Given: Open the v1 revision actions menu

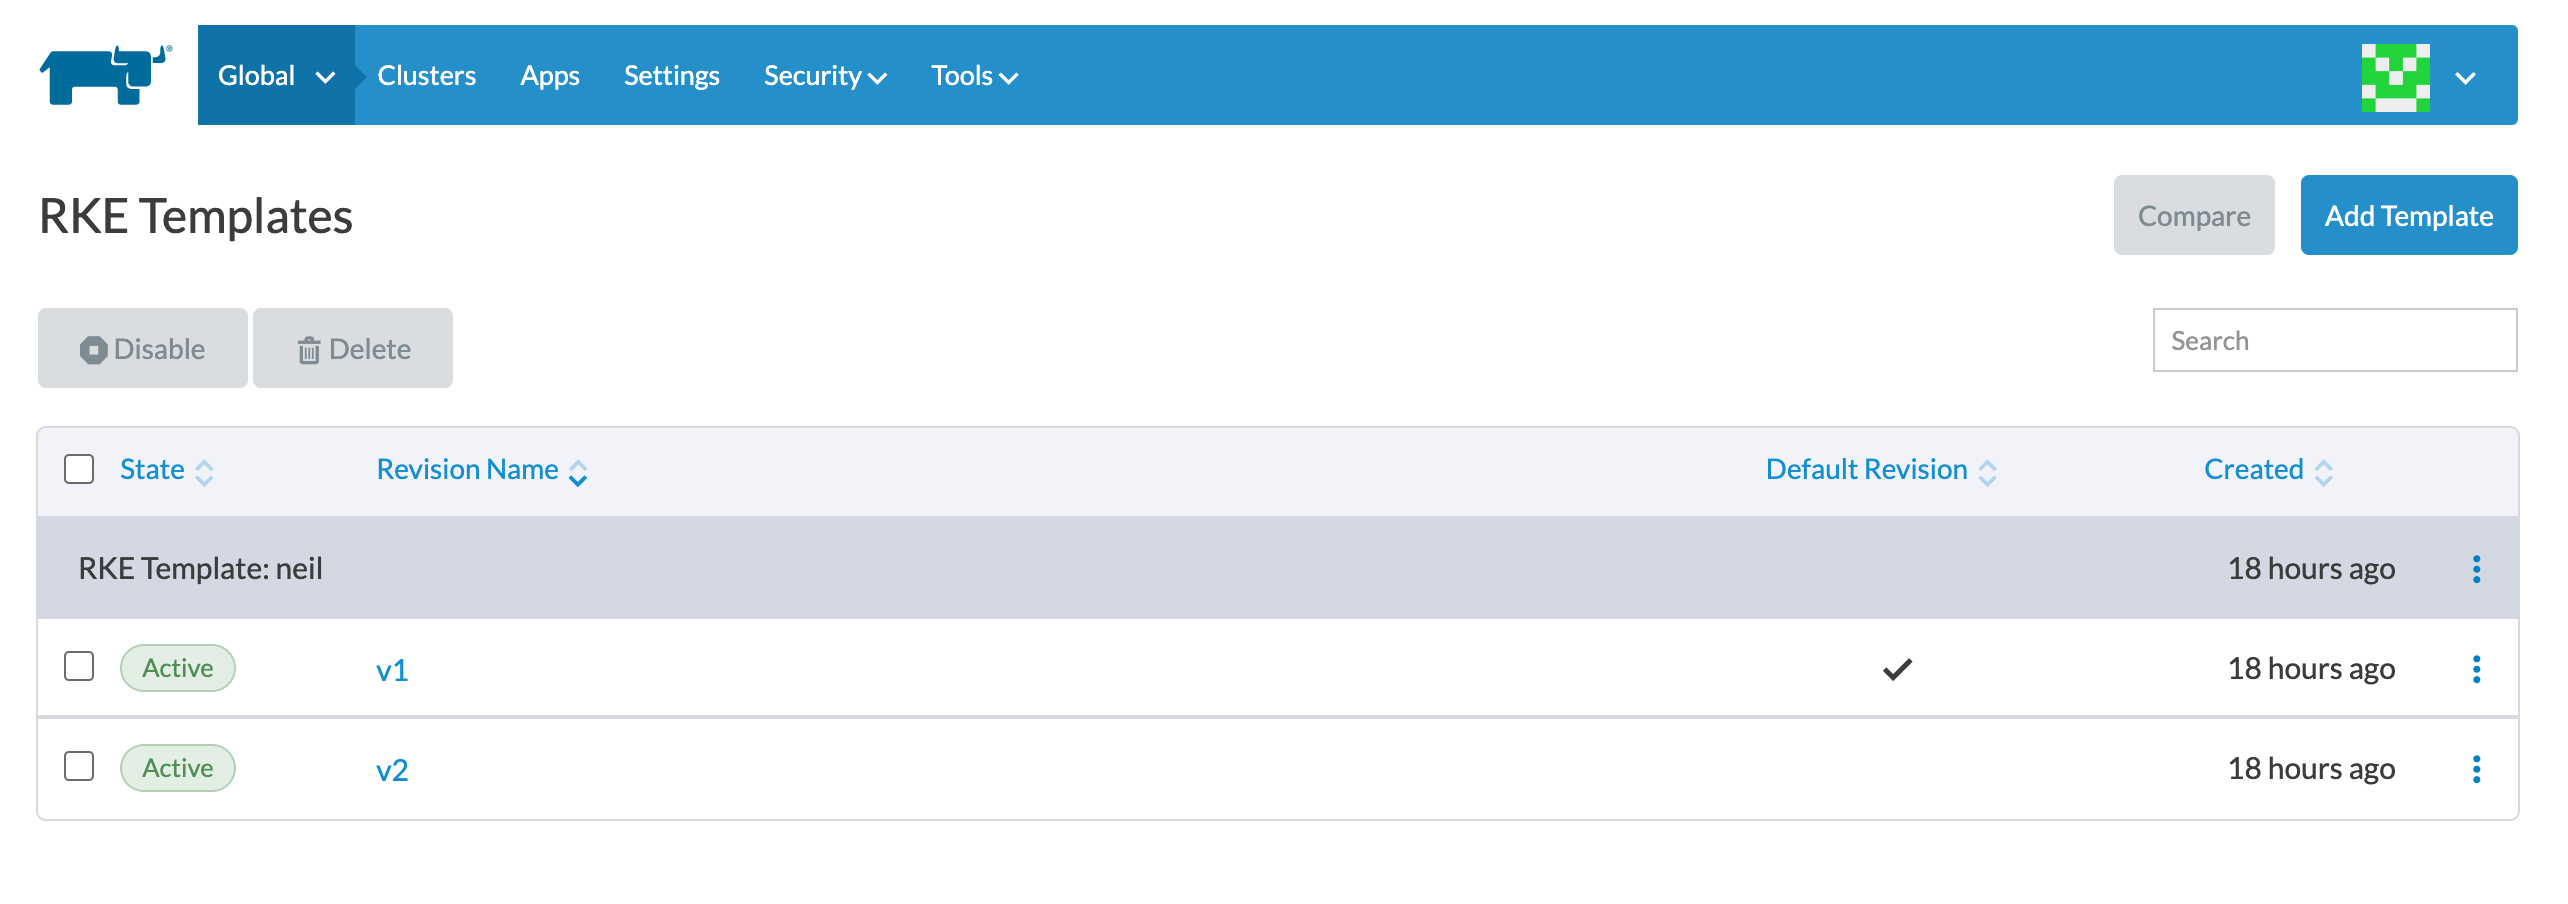Looking at the screenshot, I should coord(2477,669).
